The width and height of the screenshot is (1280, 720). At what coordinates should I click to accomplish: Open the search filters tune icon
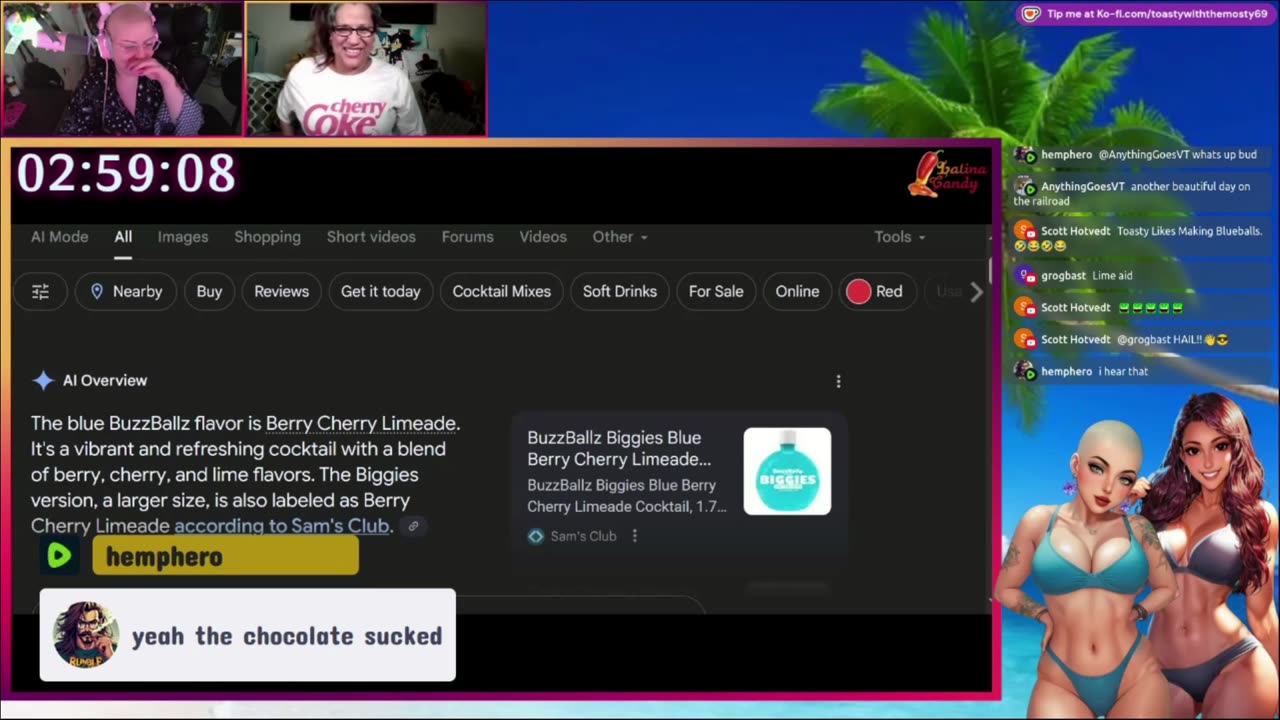40,292
